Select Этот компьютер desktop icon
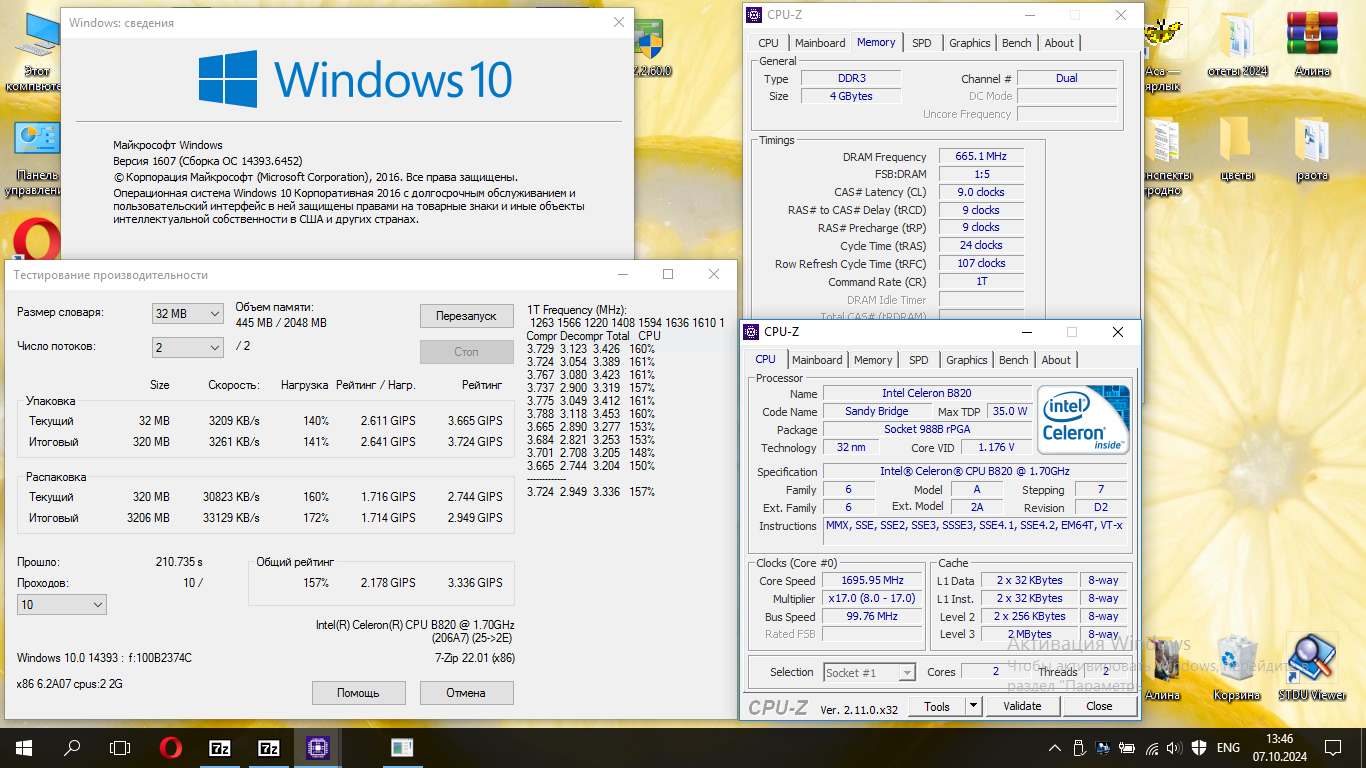This screenshot has width=1366, height=768. click(36, 52)
